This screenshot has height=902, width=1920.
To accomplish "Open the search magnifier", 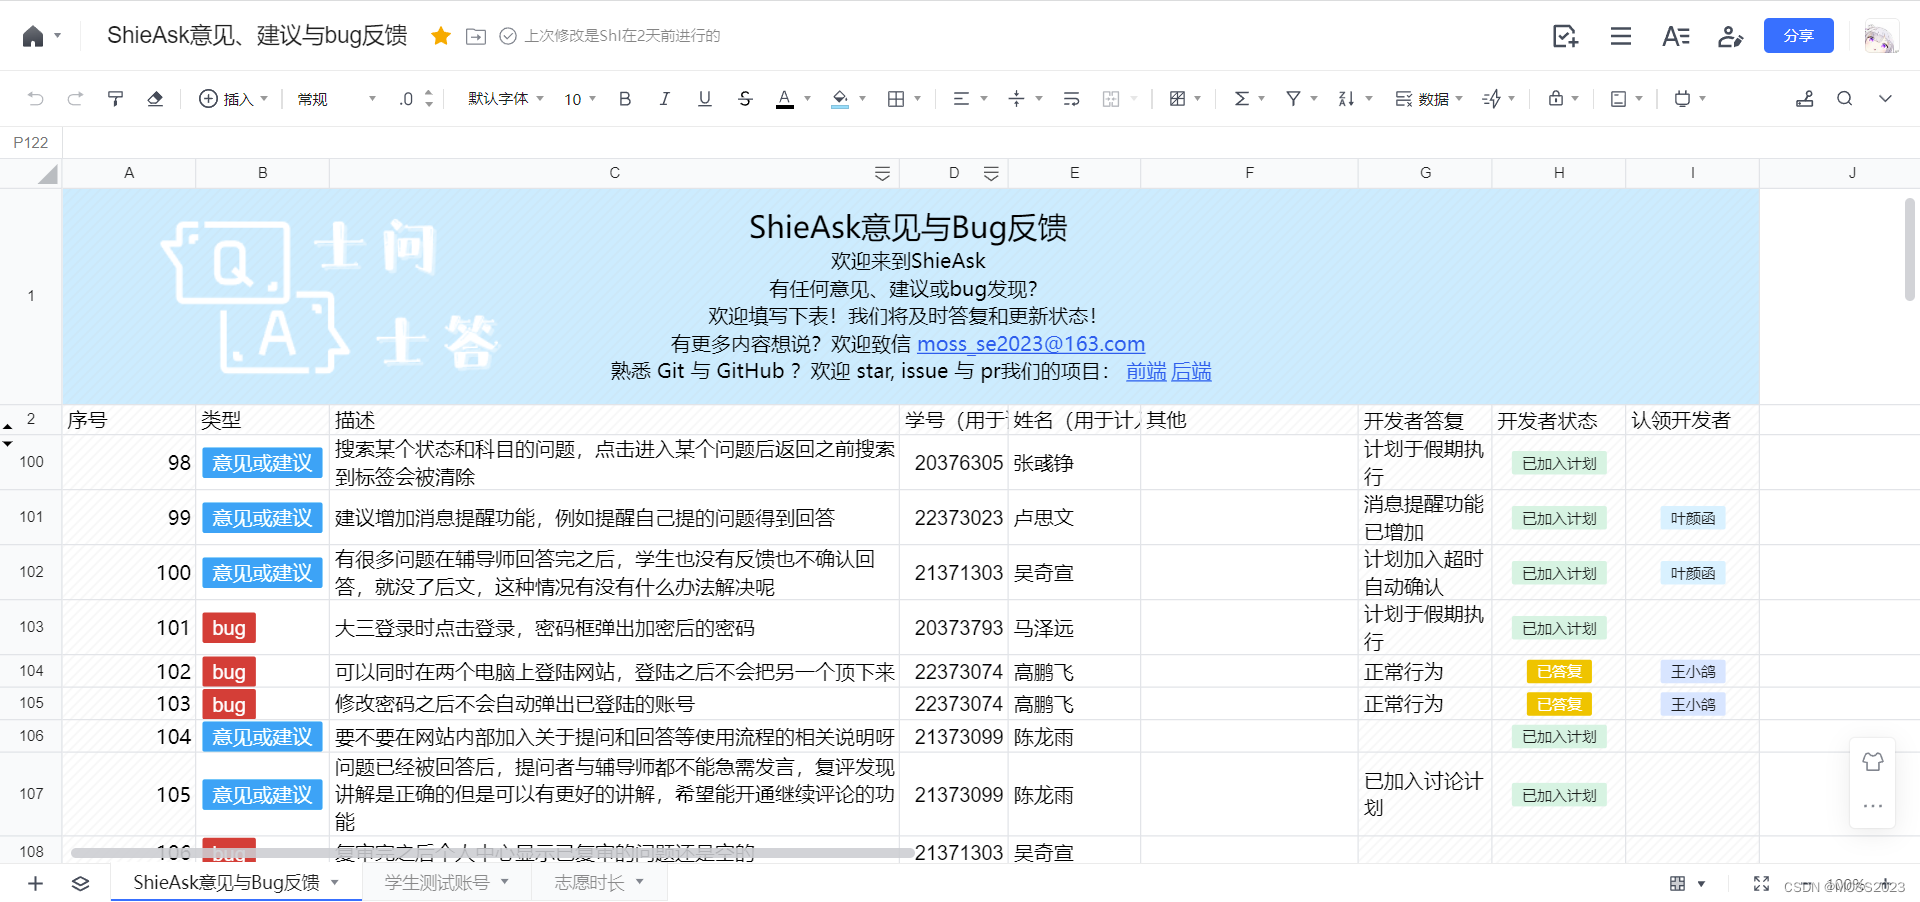I will 1845,98.
